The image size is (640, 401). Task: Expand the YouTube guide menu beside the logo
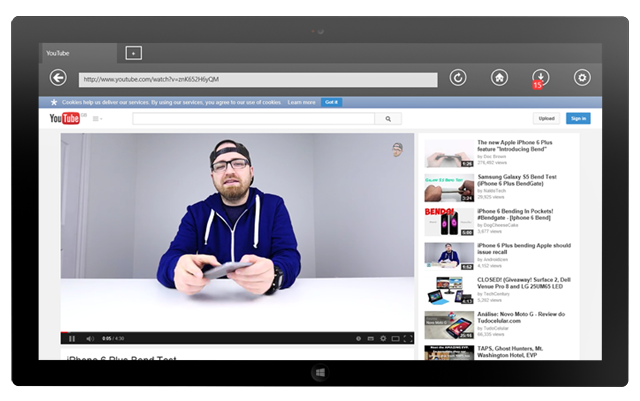[x=98, y=119]
